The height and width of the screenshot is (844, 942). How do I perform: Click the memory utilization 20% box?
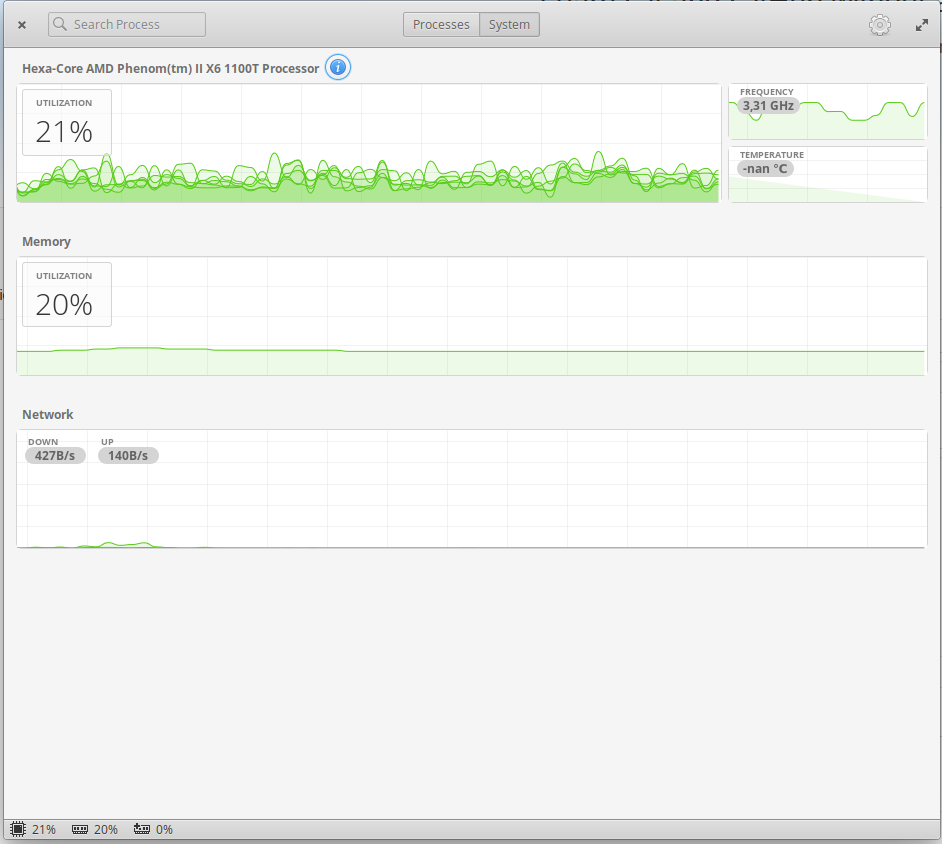pos(67,294)
